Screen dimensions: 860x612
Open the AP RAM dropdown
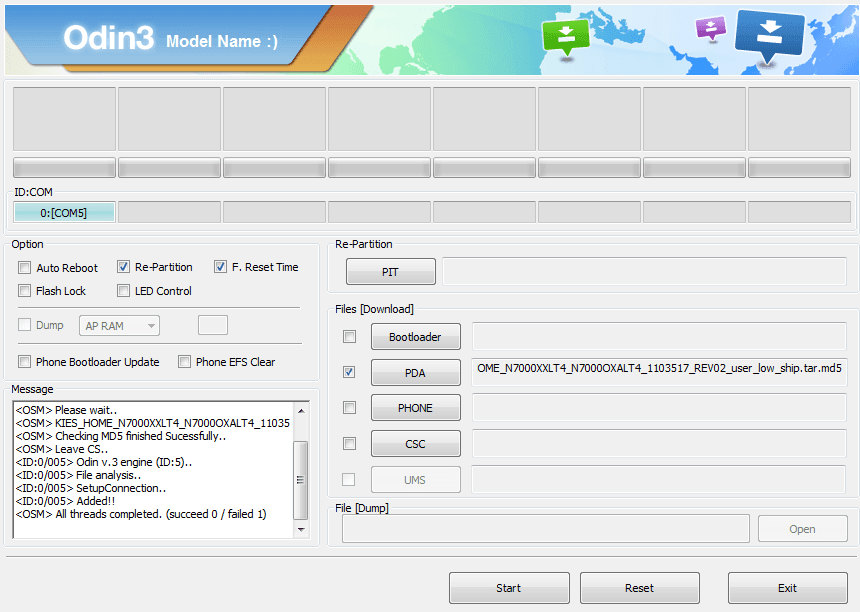point(120,326)
